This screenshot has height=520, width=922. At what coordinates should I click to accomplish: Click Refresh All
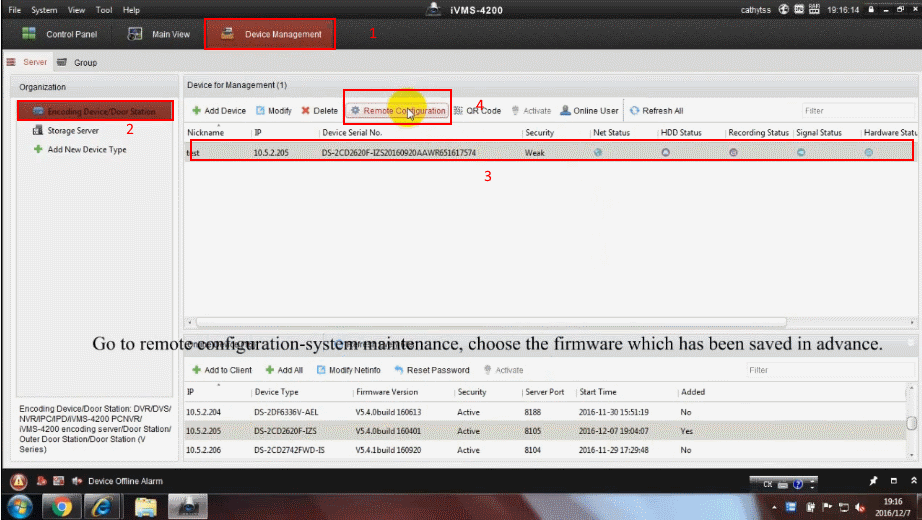[656, 111]
